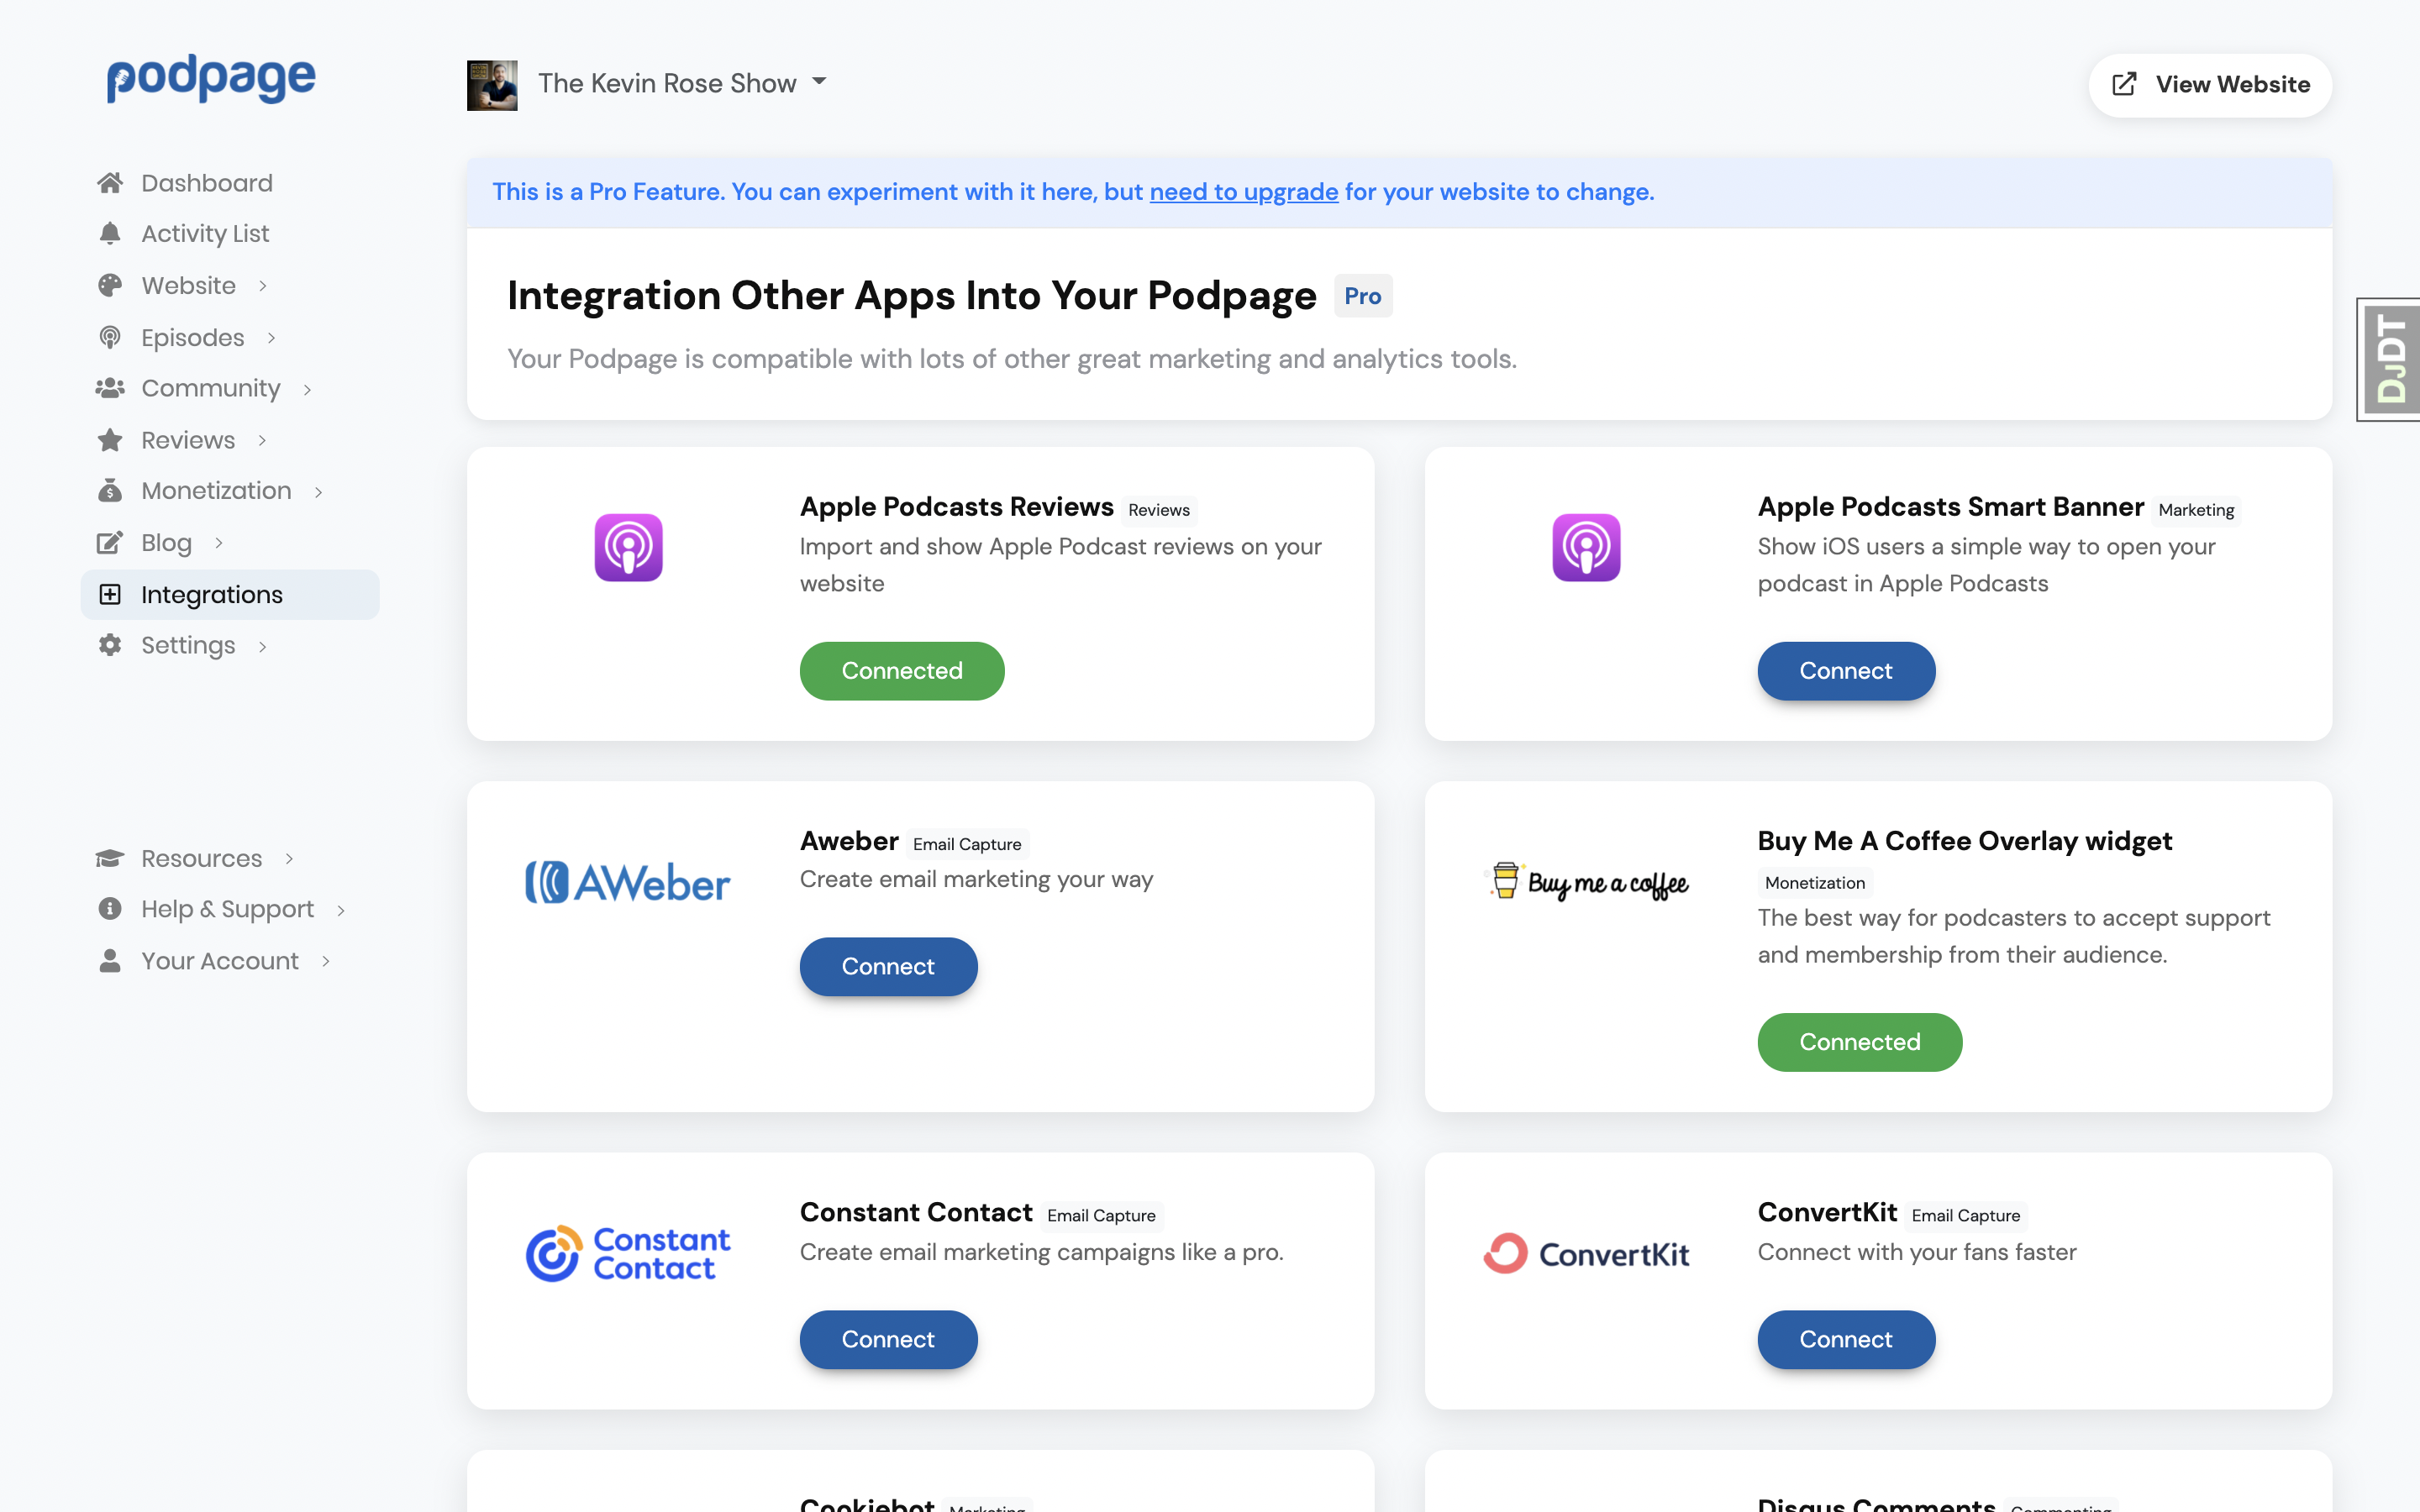Click the Blog edit icon
This screenshot has height=1512, width=2420.
click(110, 543)
